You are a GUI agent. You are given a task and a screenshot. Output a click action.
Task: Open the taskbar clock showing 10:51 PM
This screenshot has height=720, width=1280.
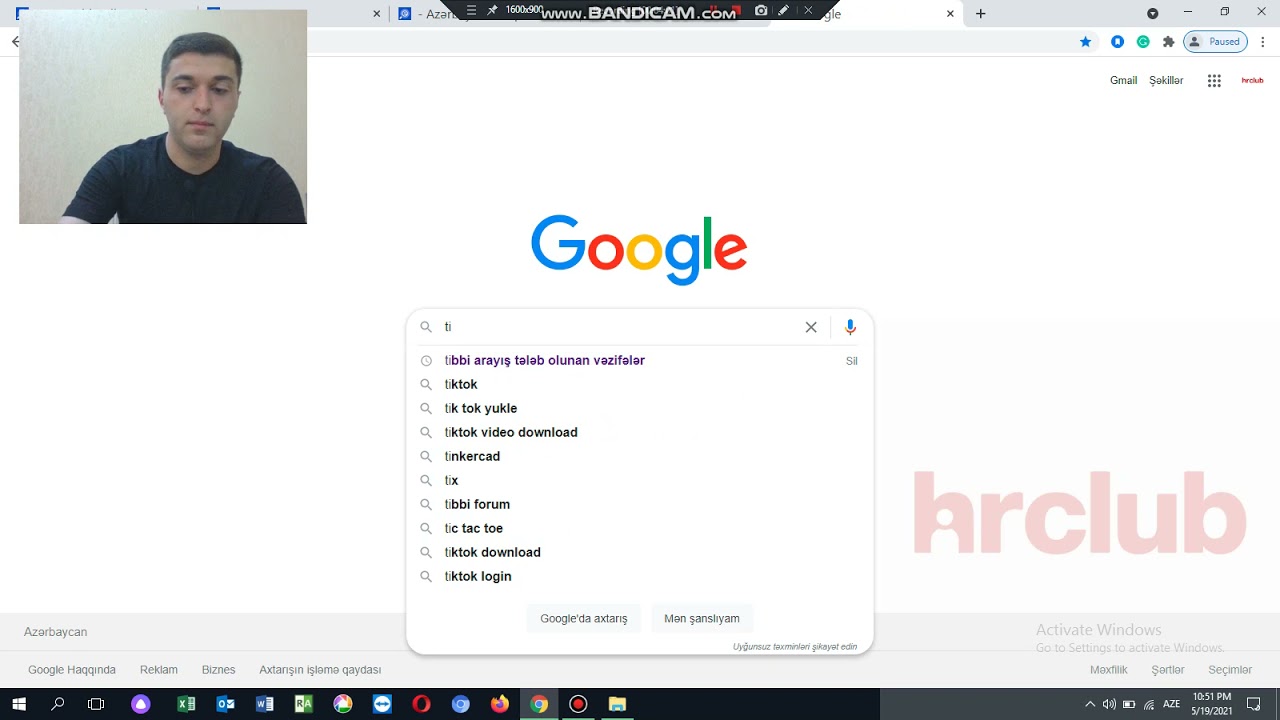pos(1212,704)
